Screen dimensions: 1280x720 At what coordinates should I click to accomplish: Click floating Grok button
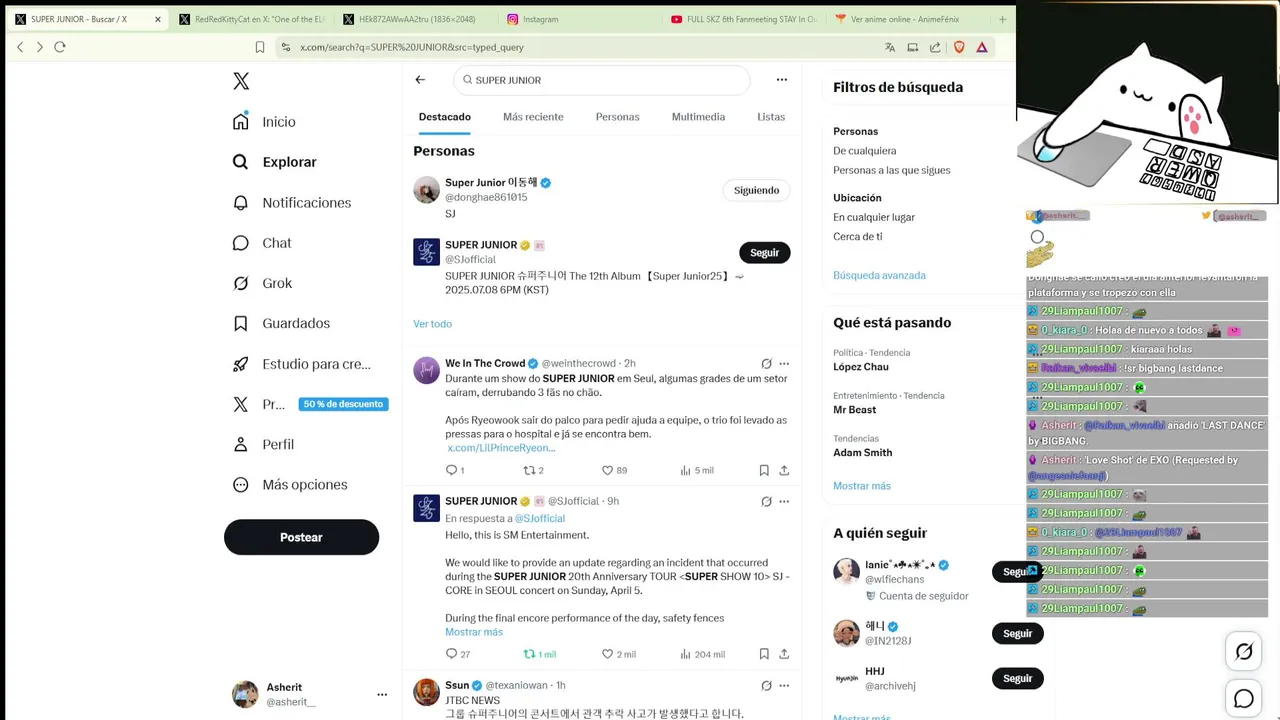pos(1244,652)
